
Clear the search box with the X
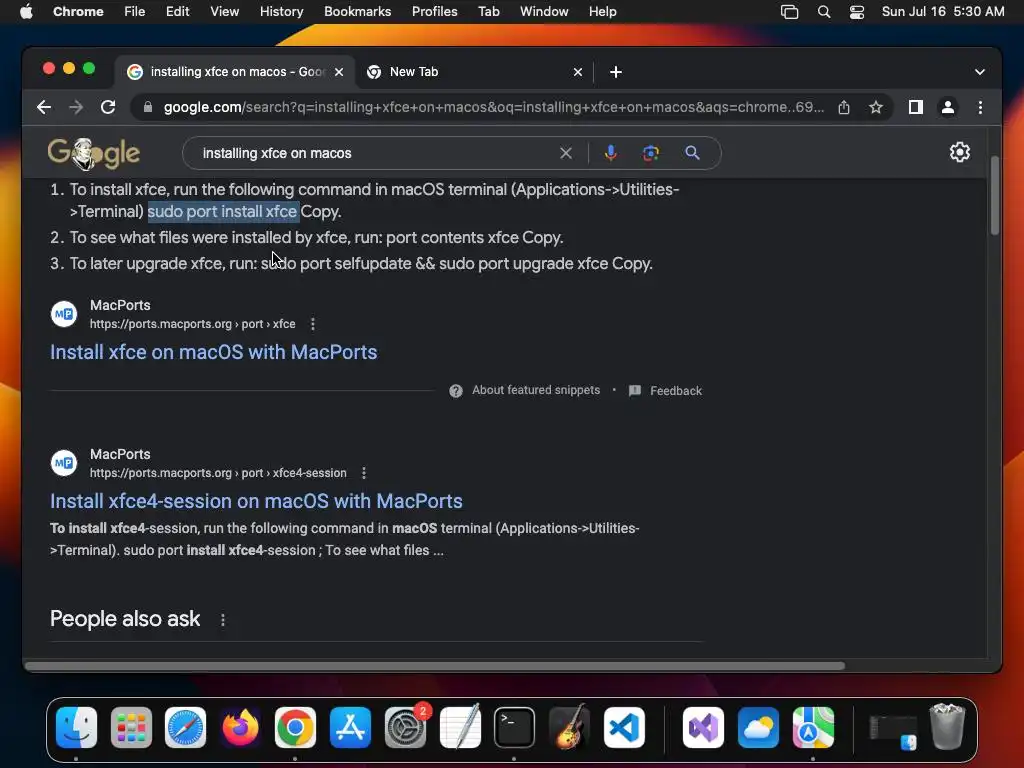(566, 153)
